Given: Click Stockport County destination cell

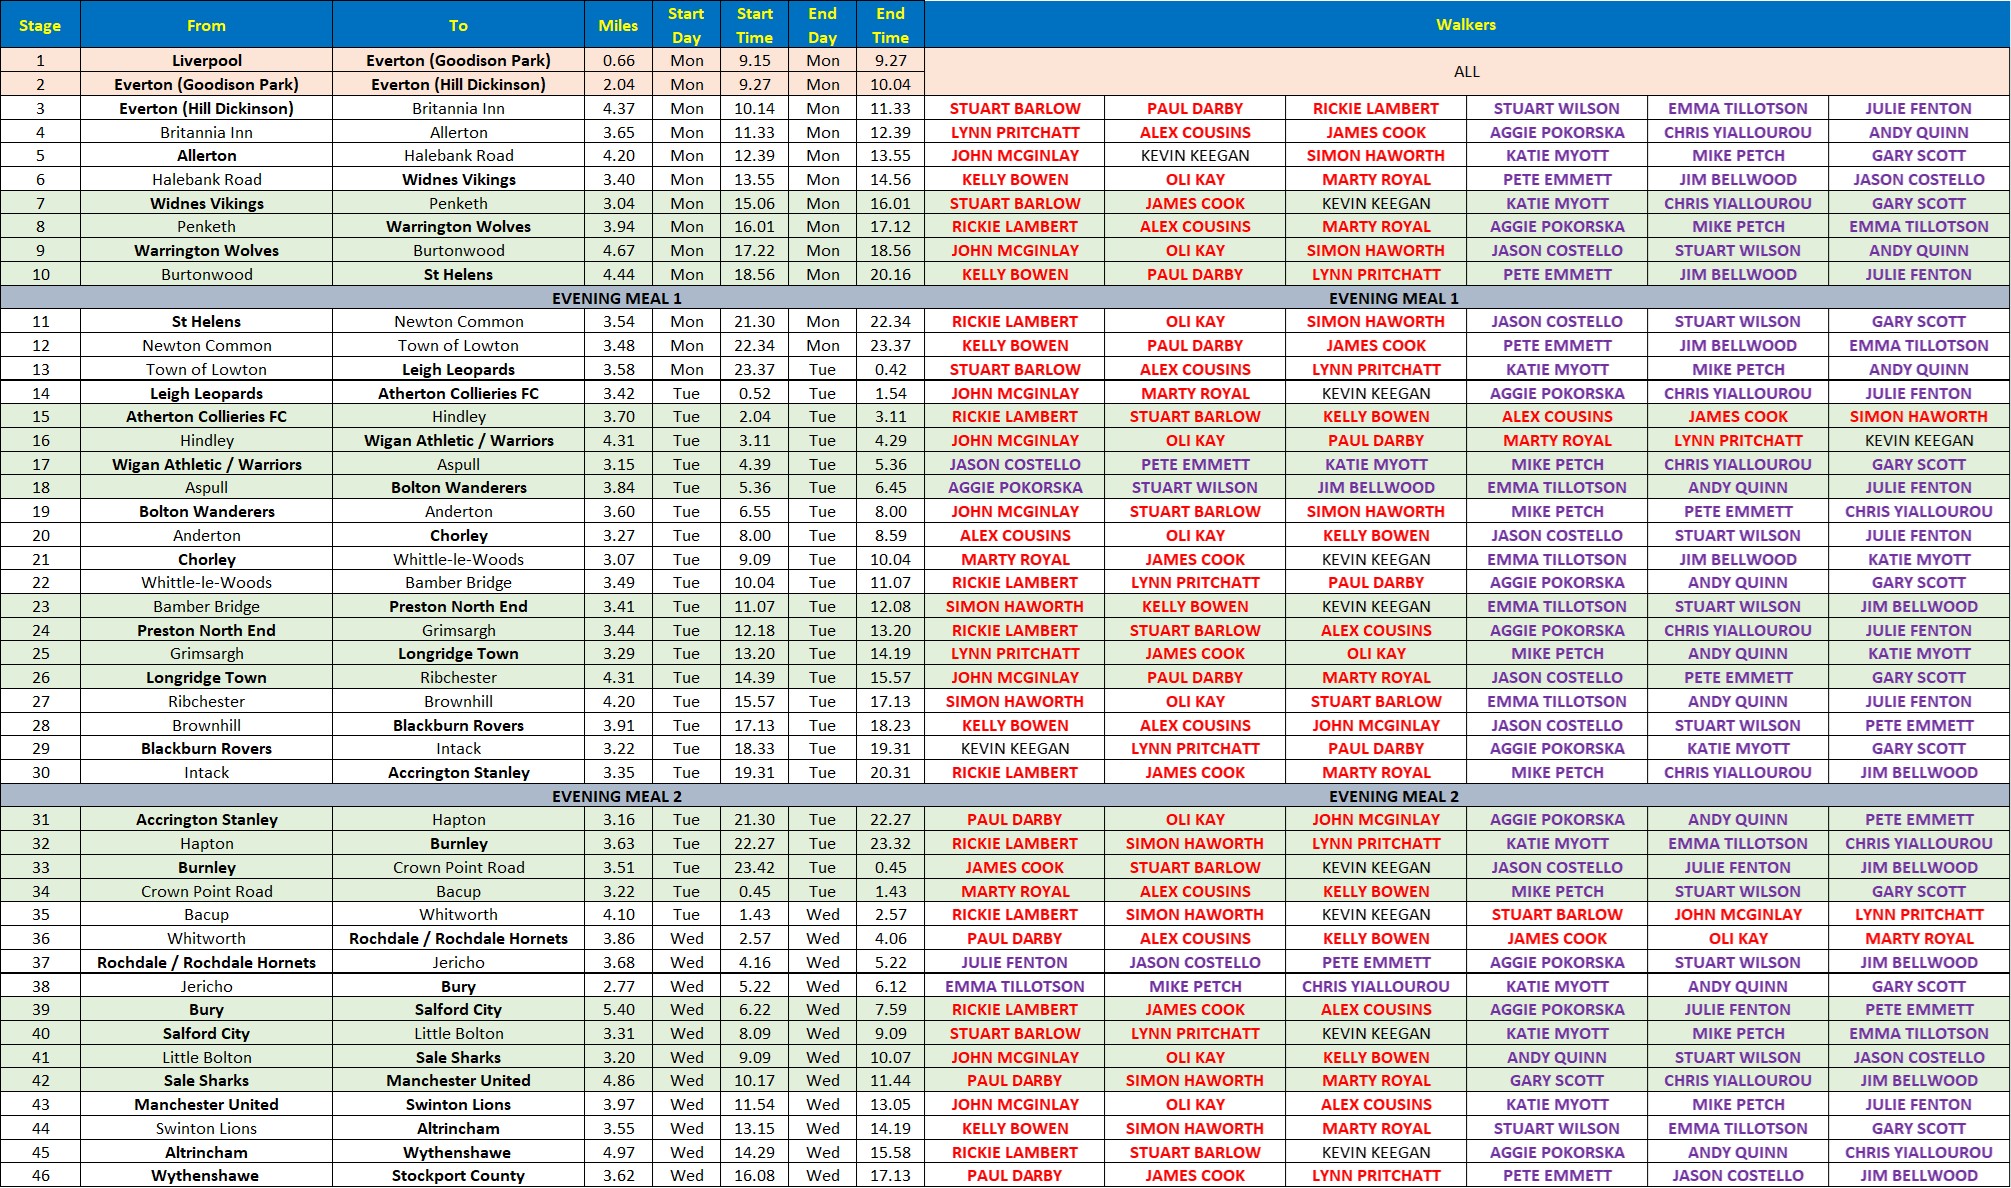Looking at the screenshot, I should 458,1176.
